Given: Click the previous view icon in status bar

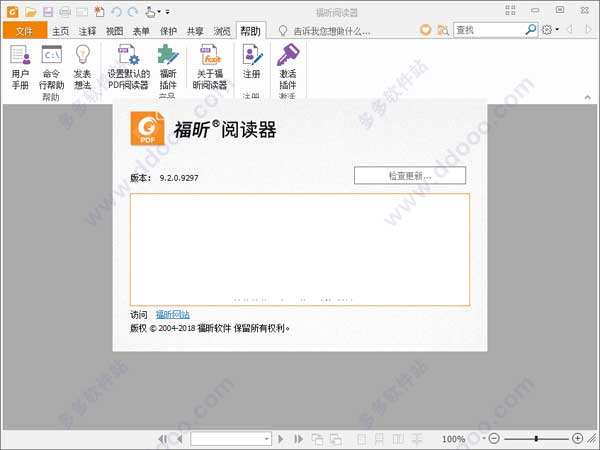Looking at the screenshot, I should coord(317,439).
